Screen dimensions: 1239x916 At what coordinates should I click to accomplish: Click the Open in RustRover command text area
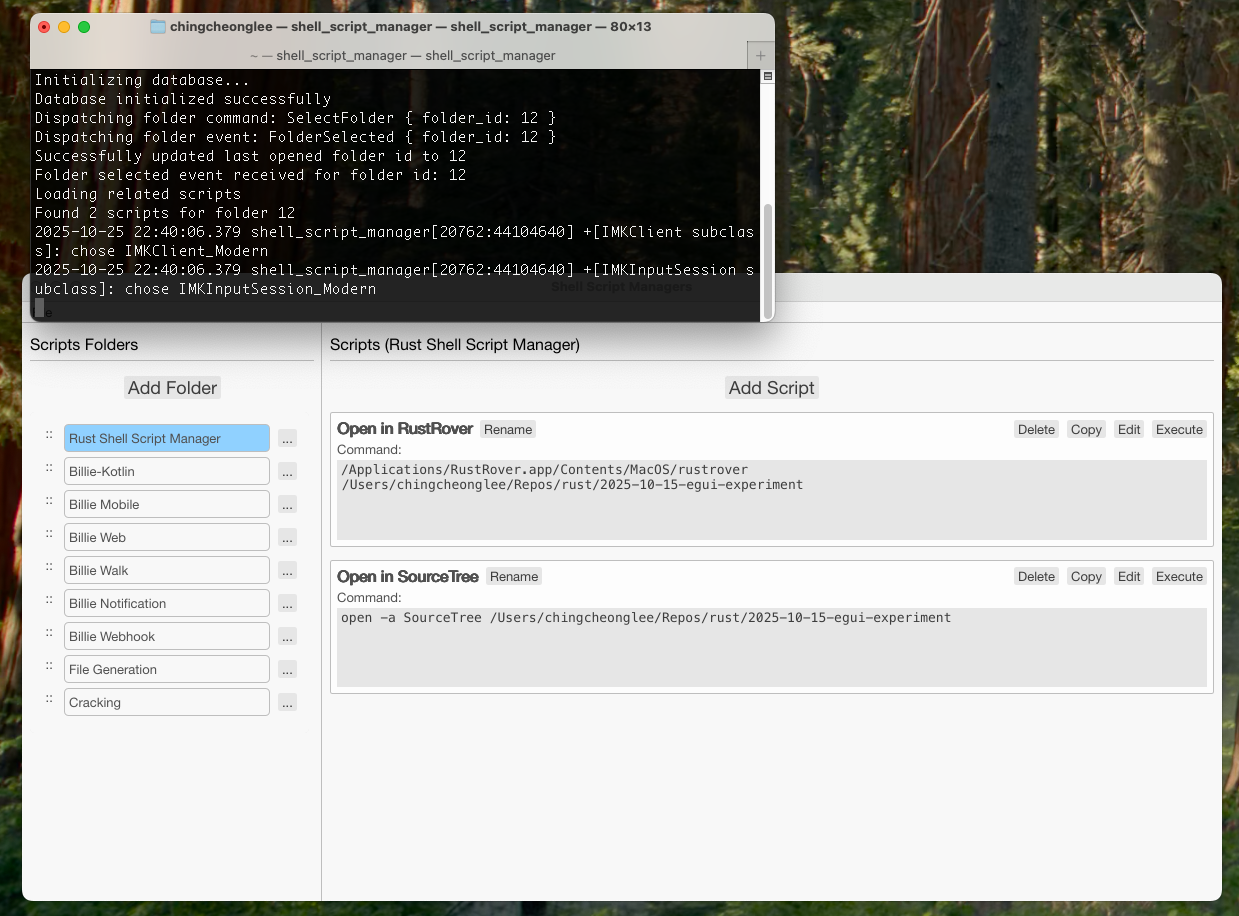tap(771, 500)
